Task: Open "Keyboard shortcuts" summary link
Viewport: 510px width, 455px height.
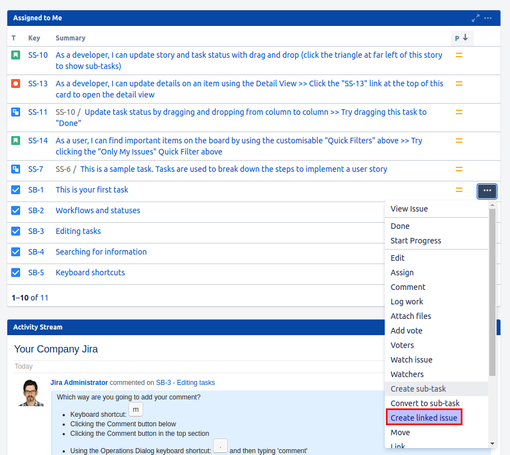Action: coord(90,272)
